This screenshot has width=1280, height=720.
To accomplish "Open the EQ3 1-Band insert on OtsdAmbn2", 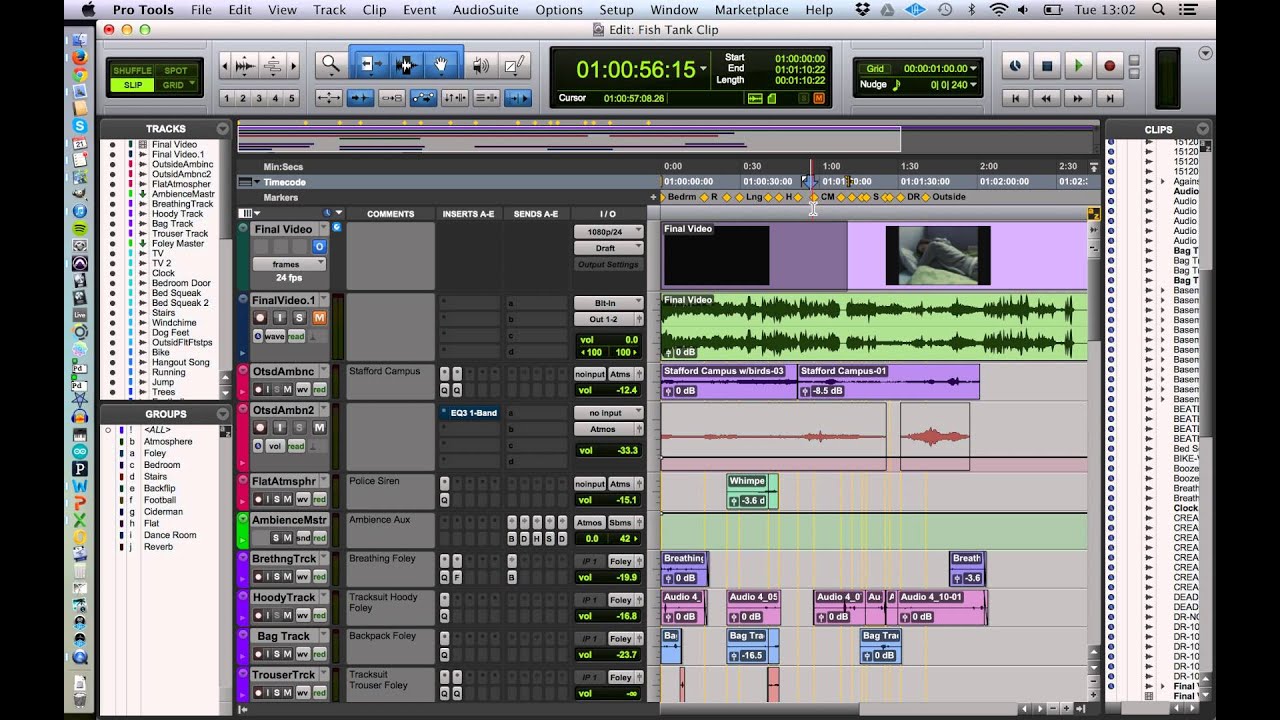I will tap(469, 413).
